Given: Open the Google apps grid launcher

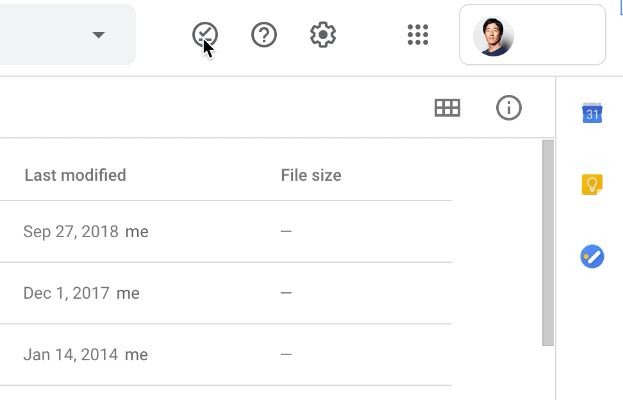Looking at the screenshot, I should [x=418, y=35].
